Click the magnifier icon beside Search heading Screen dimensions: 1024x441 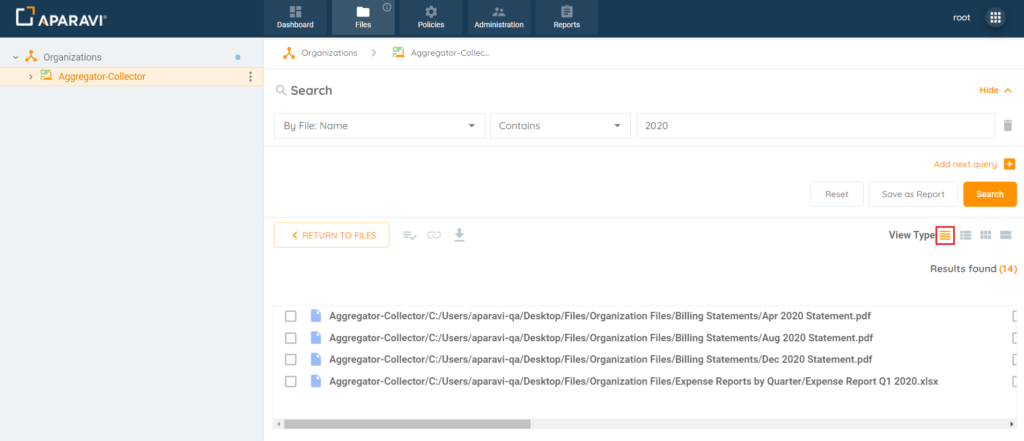coord(281,90)
